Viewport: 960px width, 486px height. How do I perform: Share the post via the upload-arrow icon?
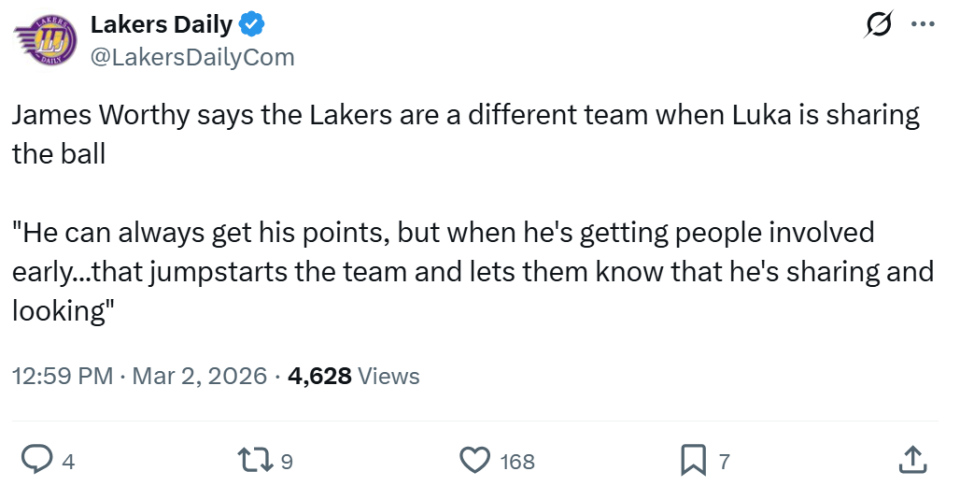[910, 460]
